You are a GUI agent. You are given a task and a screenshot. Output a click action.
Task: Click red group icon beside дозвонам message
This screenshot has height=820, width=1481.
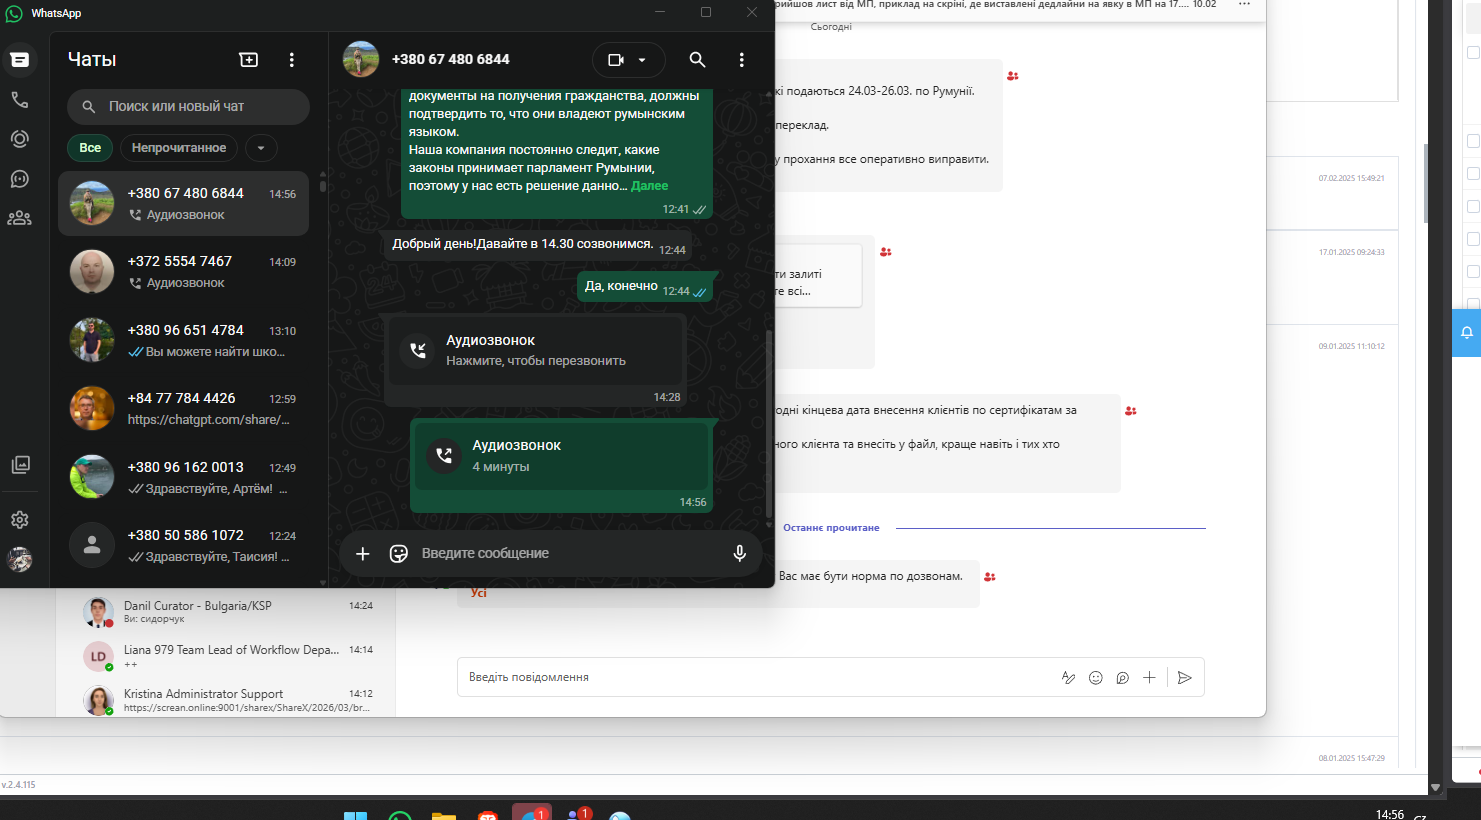989,577
